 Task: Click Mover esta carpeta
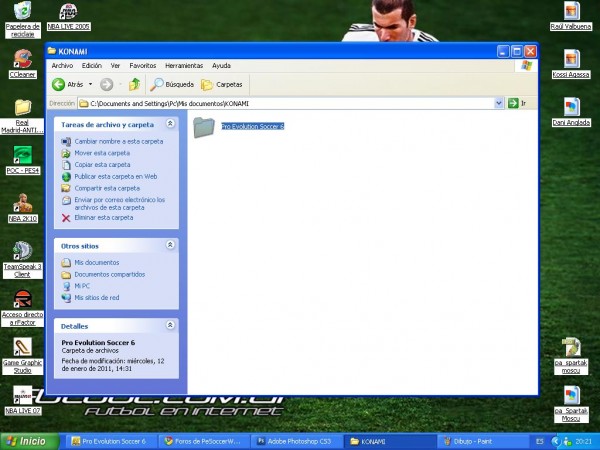point(102,153)
